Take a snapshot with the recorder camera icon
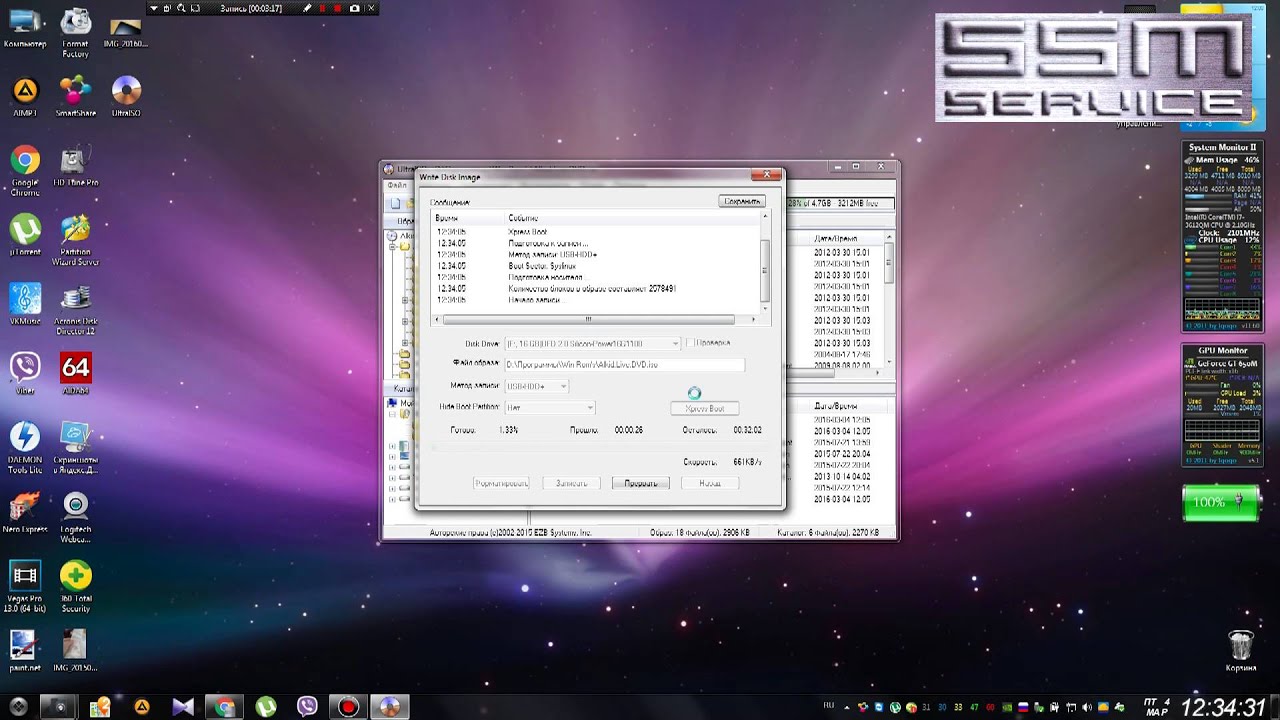Image resolution: width=1280 pixels, height=720 pixels. [354, 8]
